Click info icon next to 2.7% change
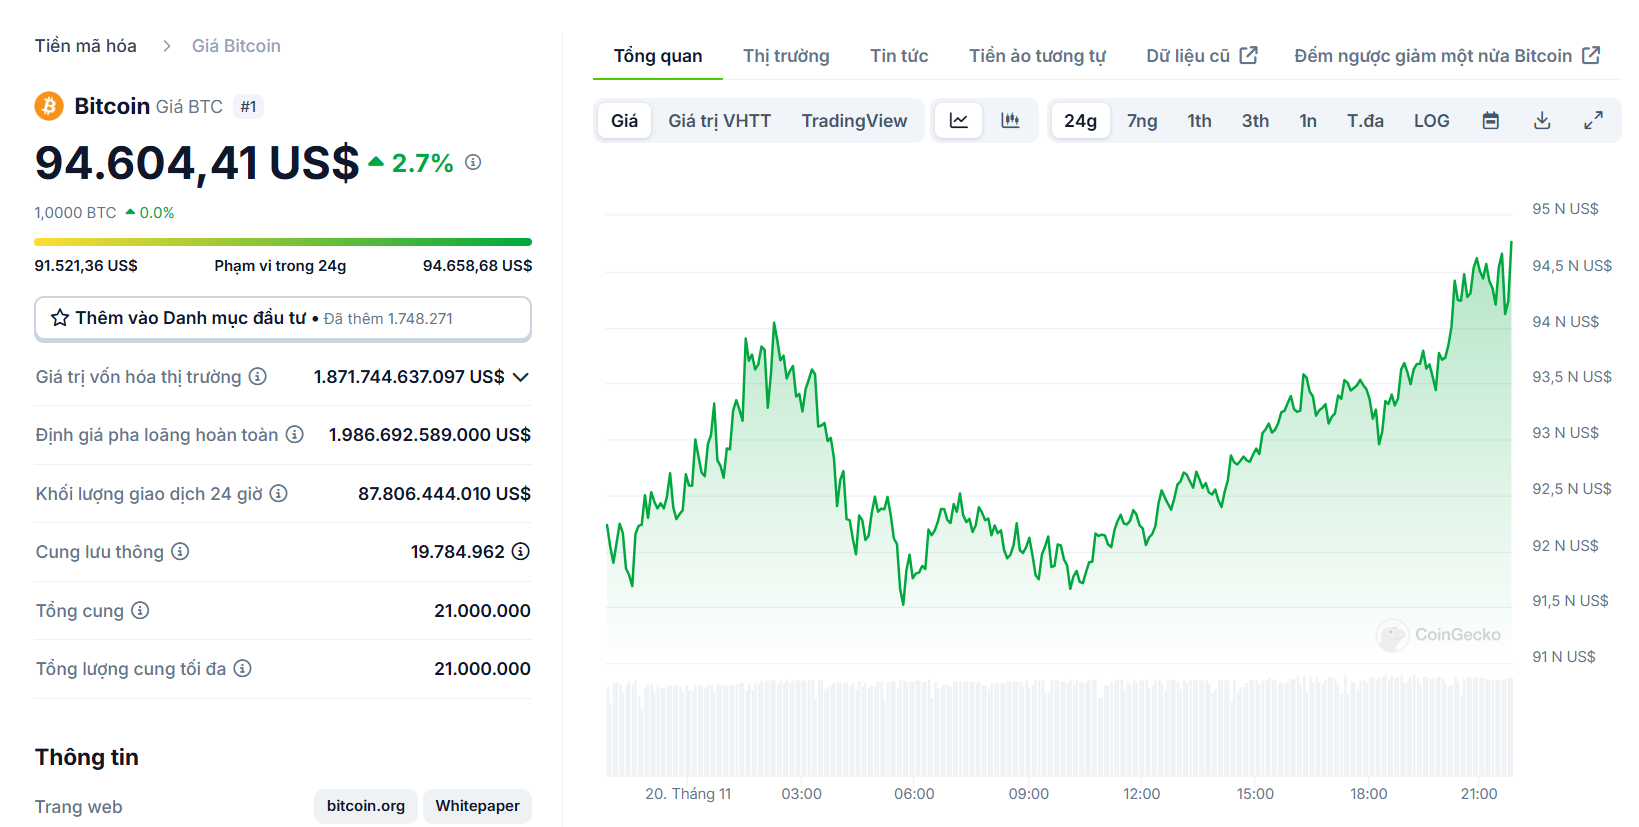Image resolution: width=1639 pixels, height=827 pixels. click(473, 162)
